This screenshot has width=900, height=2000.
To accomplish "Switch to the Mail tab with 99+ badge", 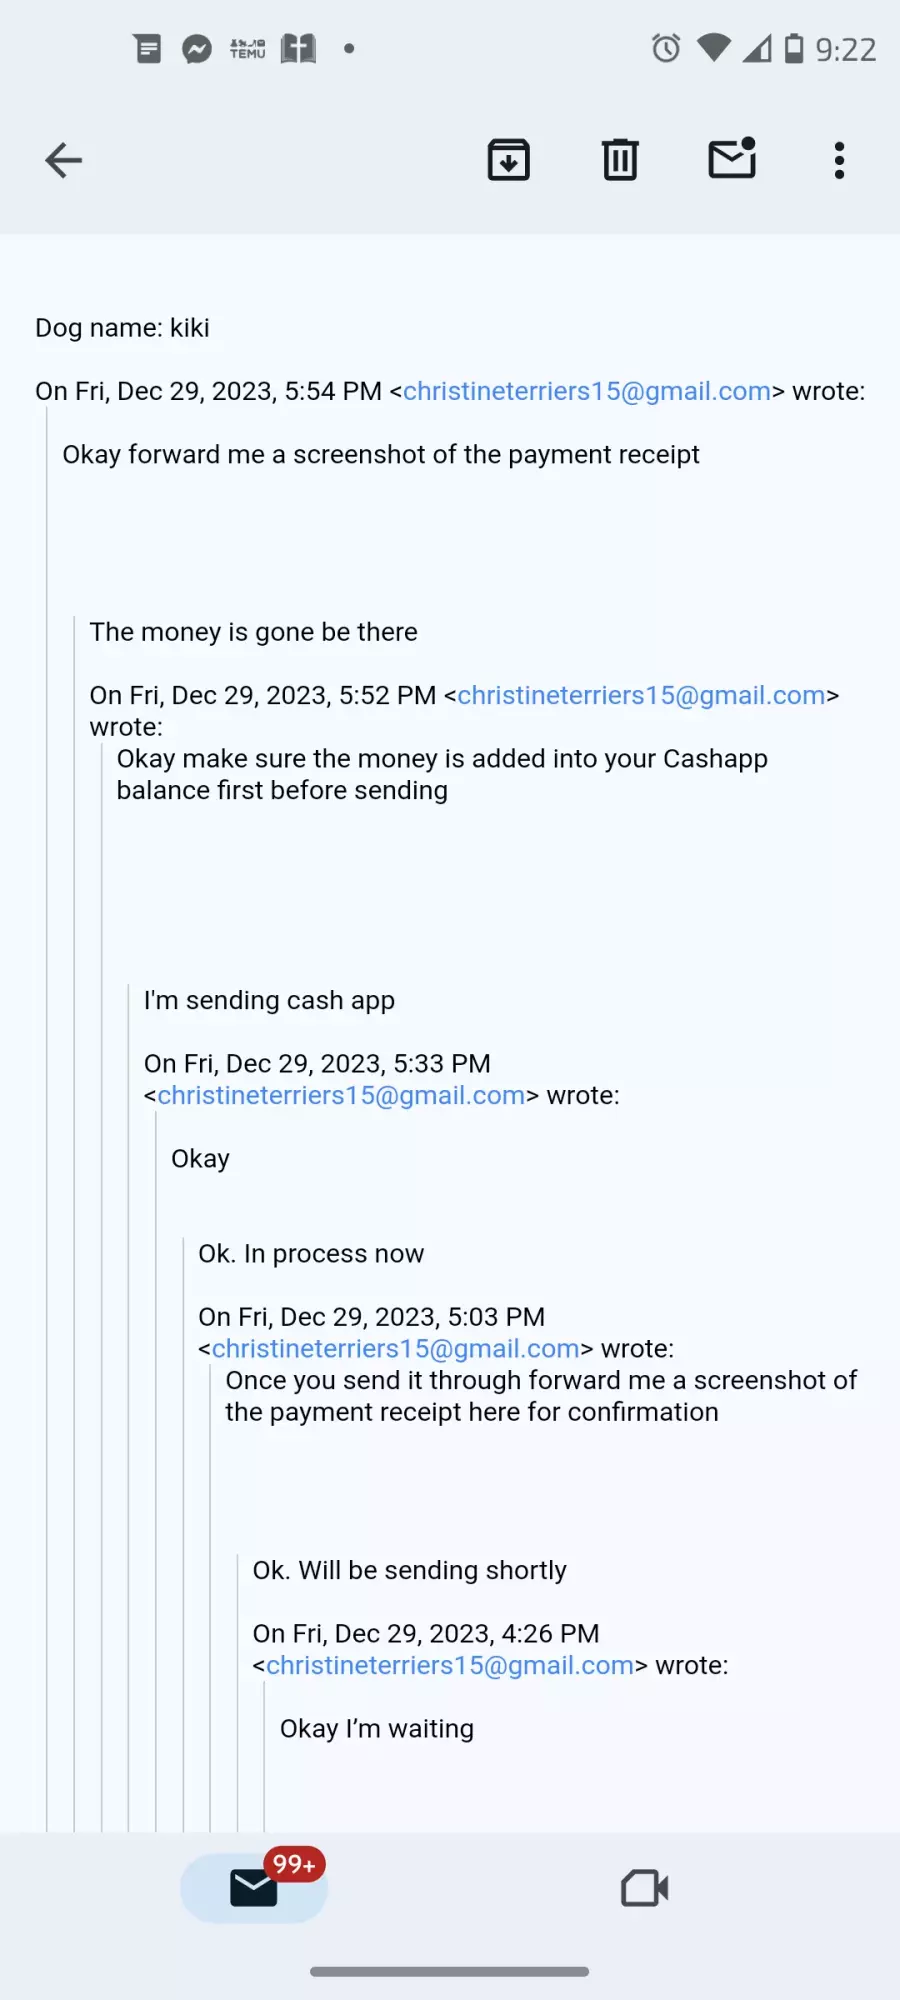I will pos(254,1887).
